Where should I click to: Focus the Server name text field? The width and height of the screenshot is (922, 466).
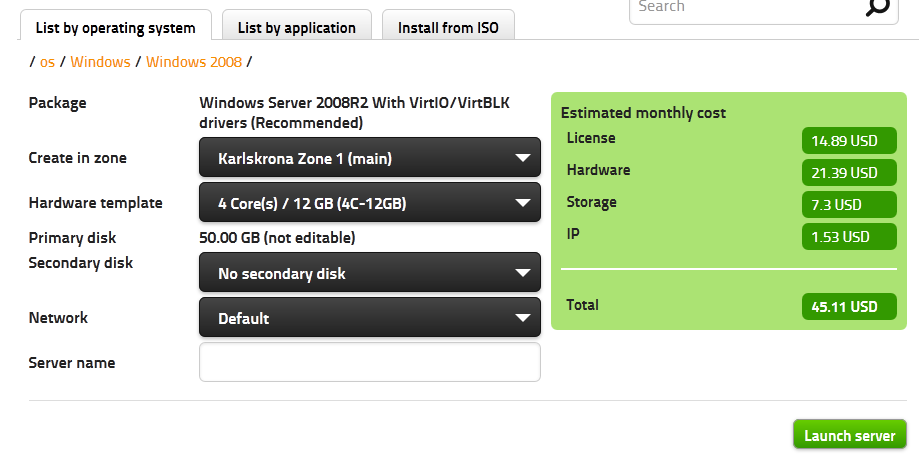coord(370,362)
